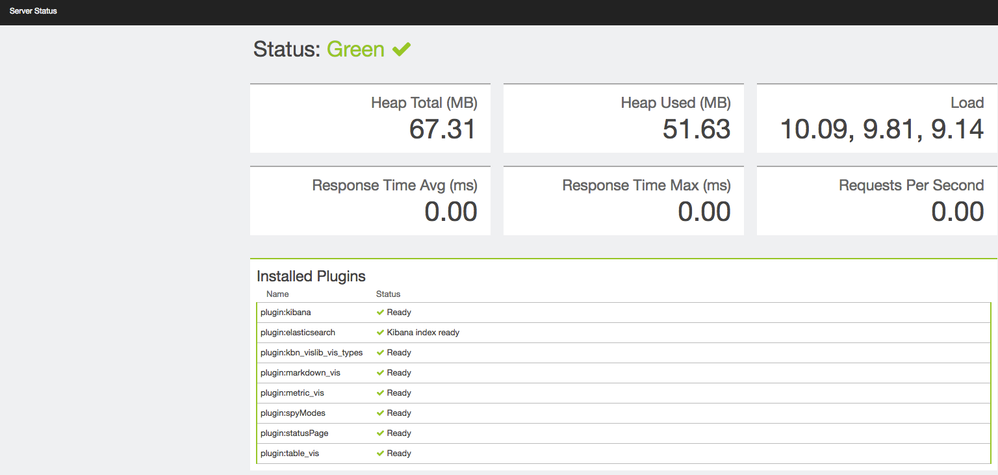
Task: Click the checkmark icon for plugin:elasticsearch
Action: point(381,333)
